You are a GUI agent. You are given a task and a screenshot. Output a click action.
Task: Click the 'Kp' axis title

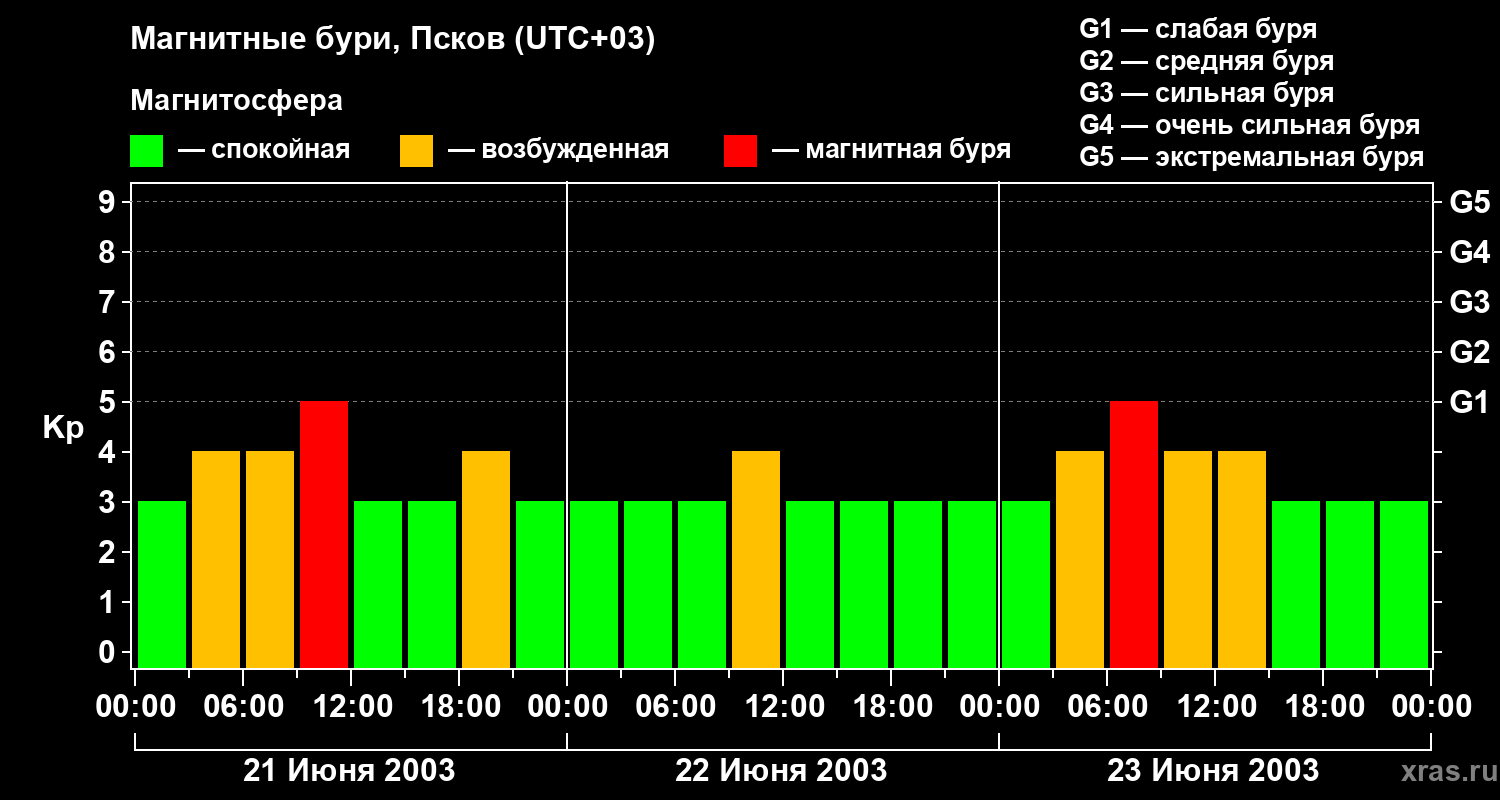pos(63,428)
